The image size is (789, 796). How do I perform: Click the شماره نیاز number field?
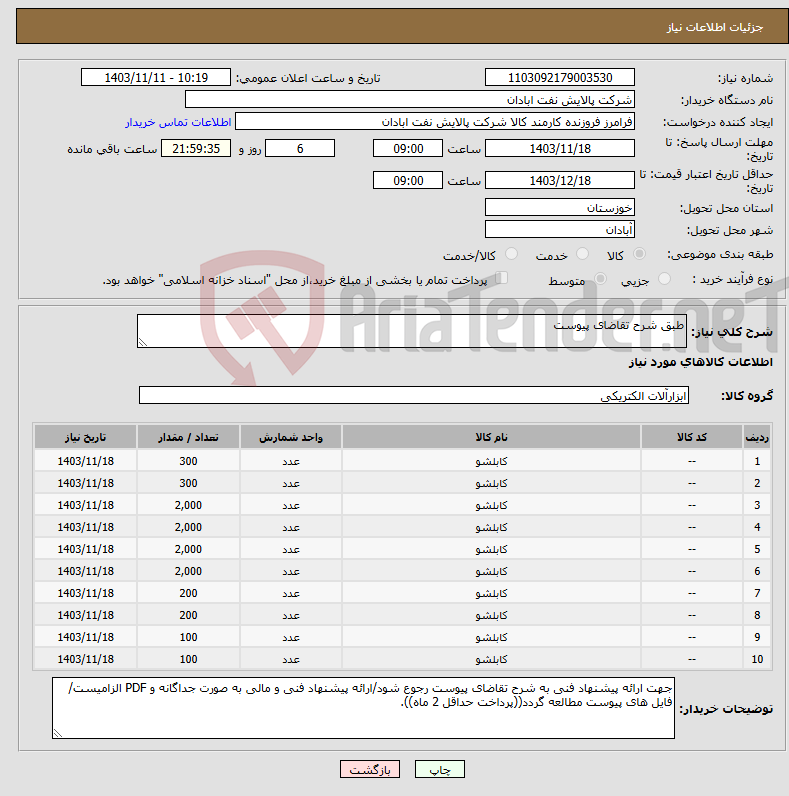coord(560,78)
